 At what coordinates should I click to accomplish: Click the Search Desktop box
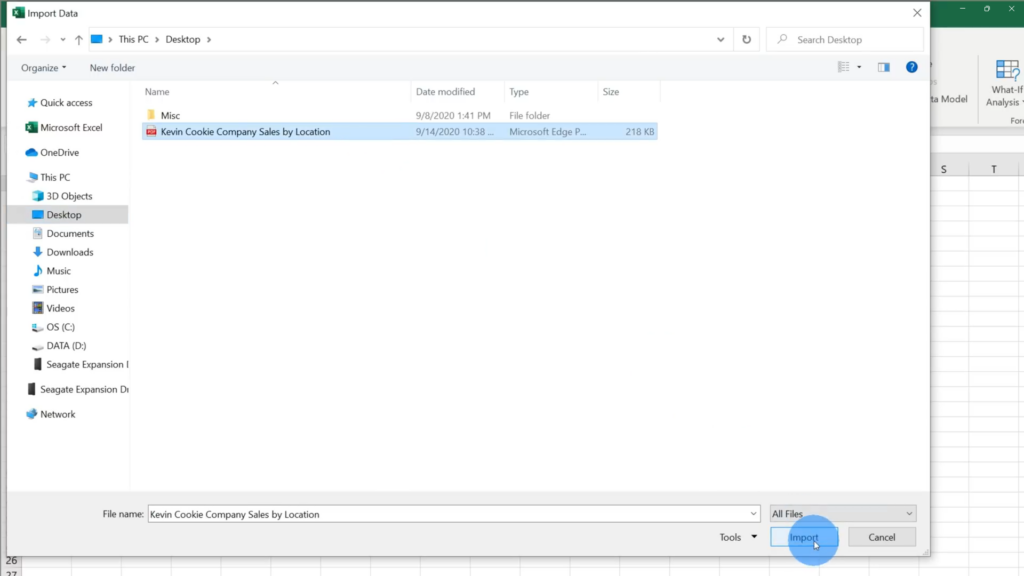pos(845,39)
